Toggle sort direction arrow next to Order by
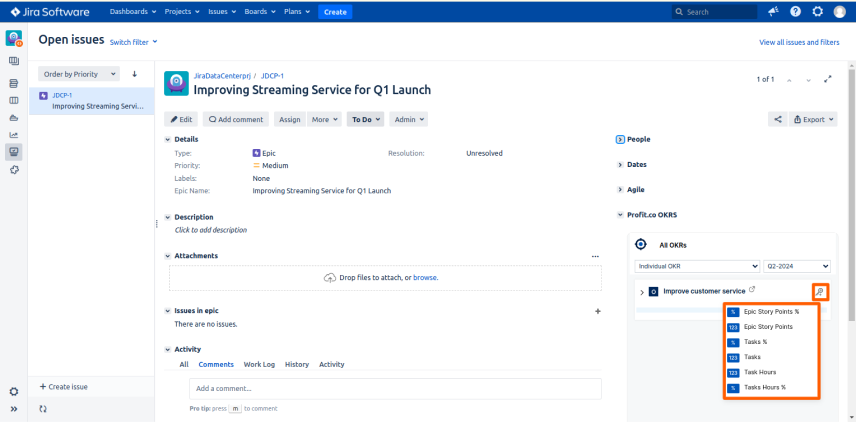Viewport: 856px width, 422px height. (x=134, y=74)
